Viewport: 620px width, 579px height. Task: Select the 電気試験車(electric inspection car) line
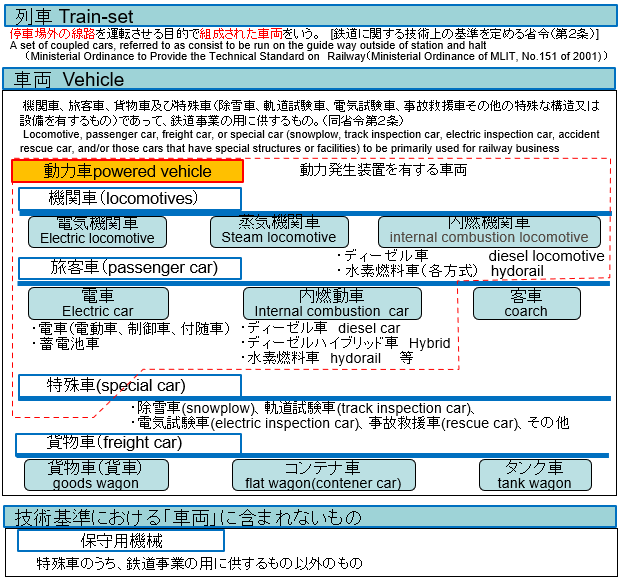(350, 423)
